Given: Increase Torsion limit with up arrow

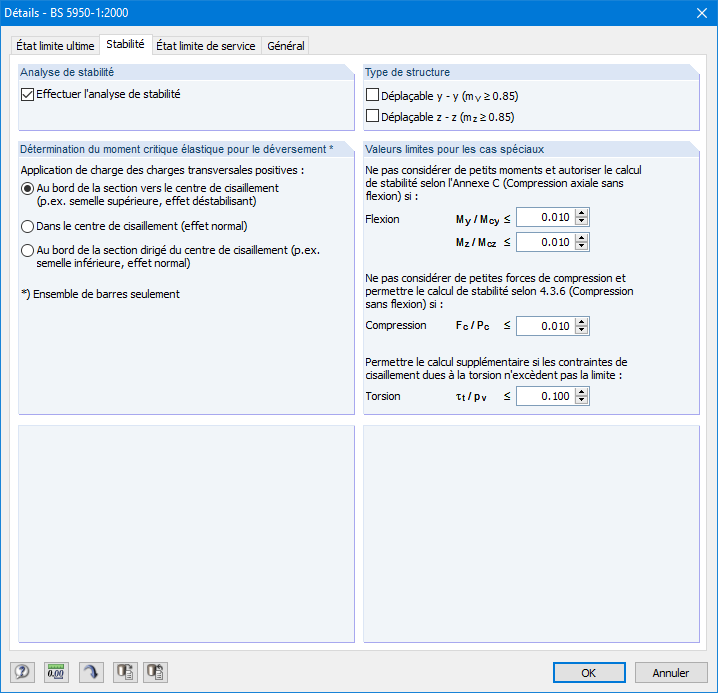Looking at the screenshot, I should coord(582,392).
